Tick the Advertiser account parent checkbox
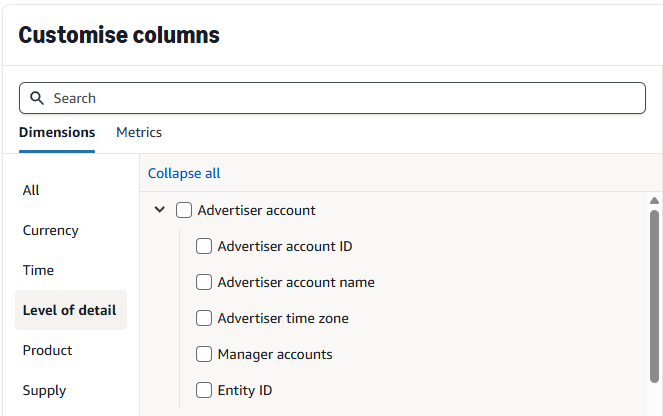This screenshot has height=416, width=663. coord(184,210)
